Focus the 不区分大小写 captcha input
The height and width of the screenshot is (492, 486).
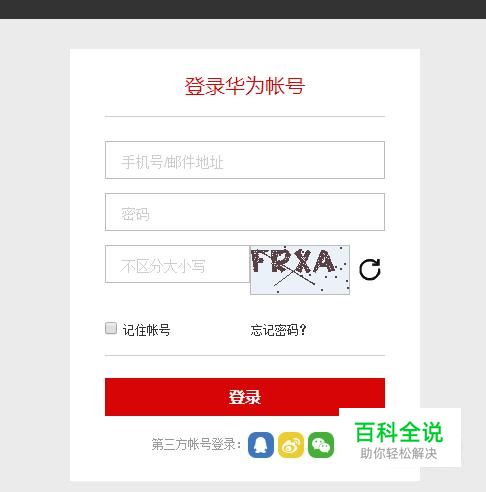pos(177,264)
